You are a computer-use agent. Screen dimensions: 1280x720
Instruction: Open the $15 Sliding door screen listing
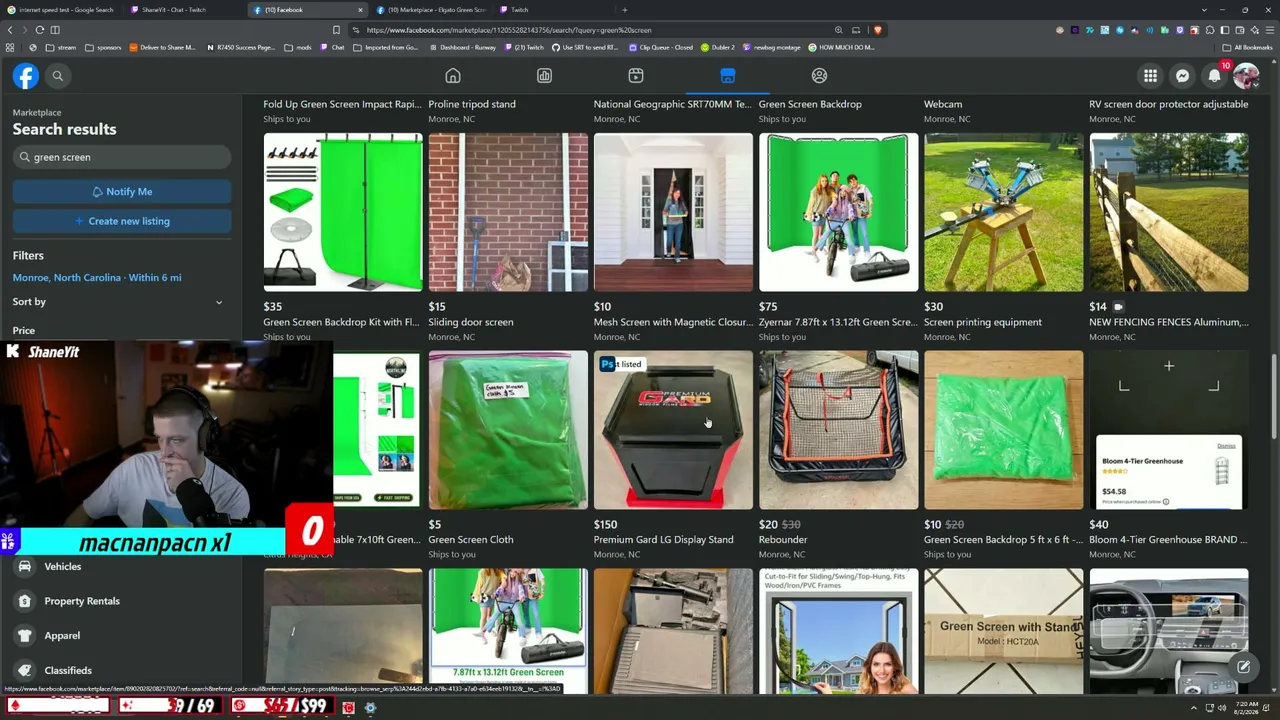pos(508,237)
